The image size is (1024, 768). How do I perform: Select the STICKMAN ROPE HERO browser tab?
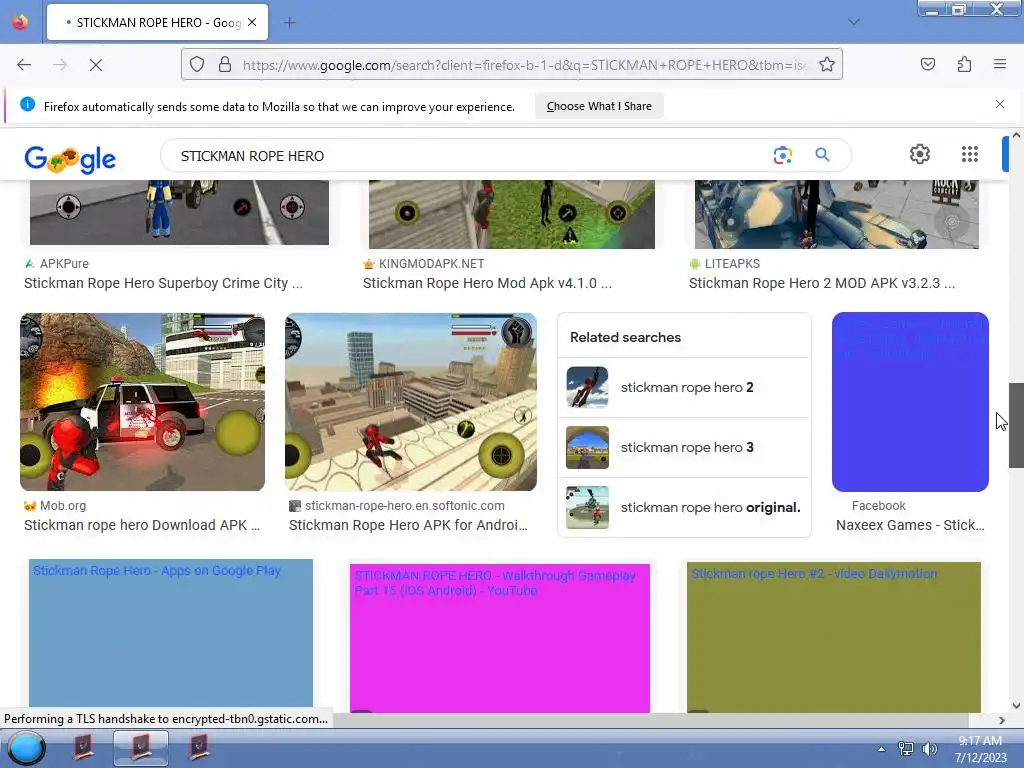(x=157, y=22)
